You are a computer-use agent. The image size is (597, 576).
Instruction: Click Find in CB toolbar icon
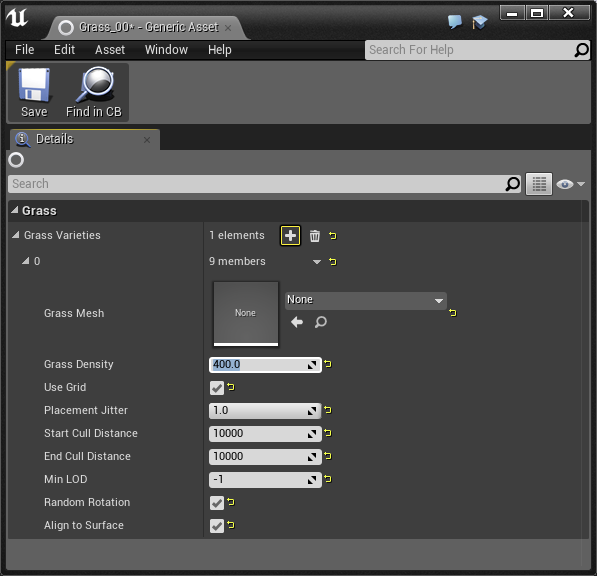click(94, 93)
